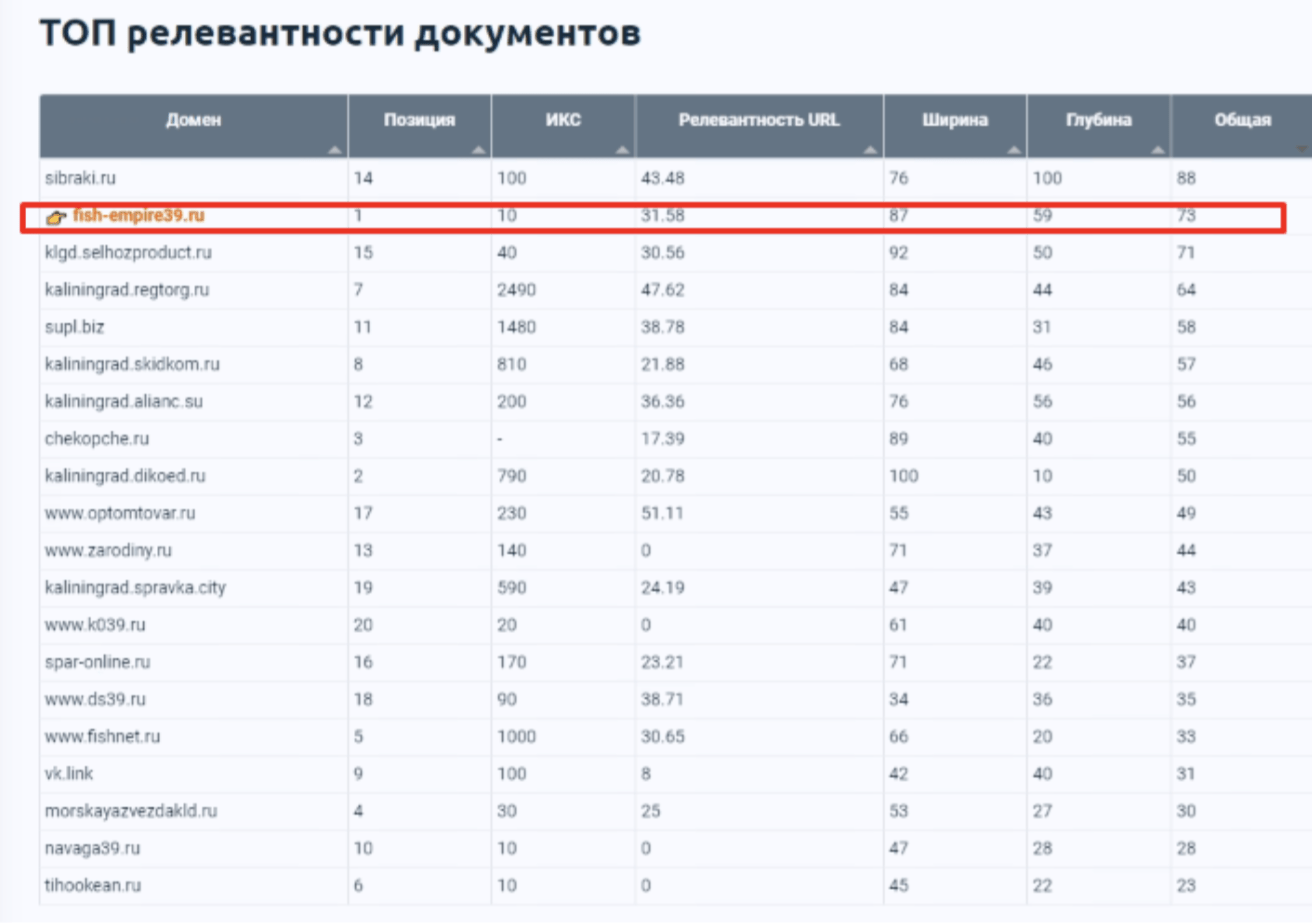Viewport: 1312px width, 923px height.
Task: Select the kaliningrad.alianc.su domain cell
Action: pyautogui.click(x=193, y=401)
